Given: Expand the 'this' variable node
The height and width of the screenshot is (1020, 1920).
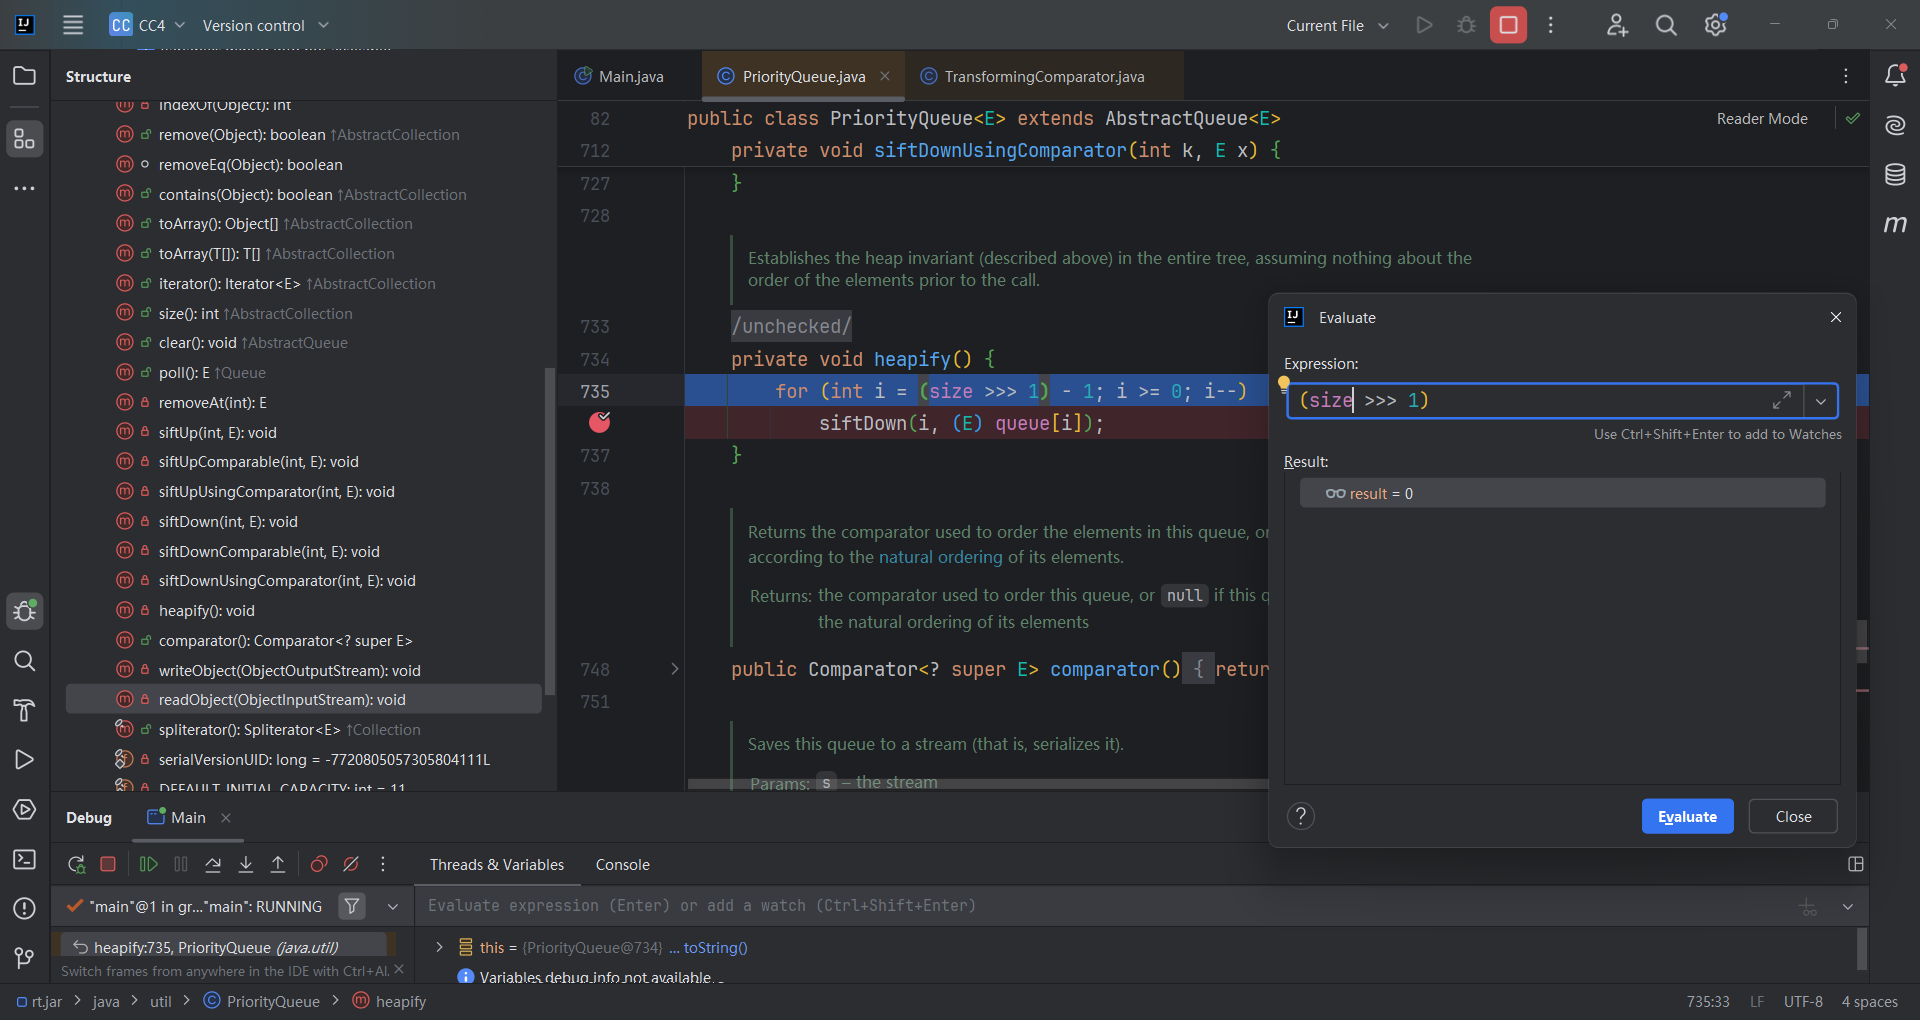Looking at the screenshot, I should tap(439, 947).
